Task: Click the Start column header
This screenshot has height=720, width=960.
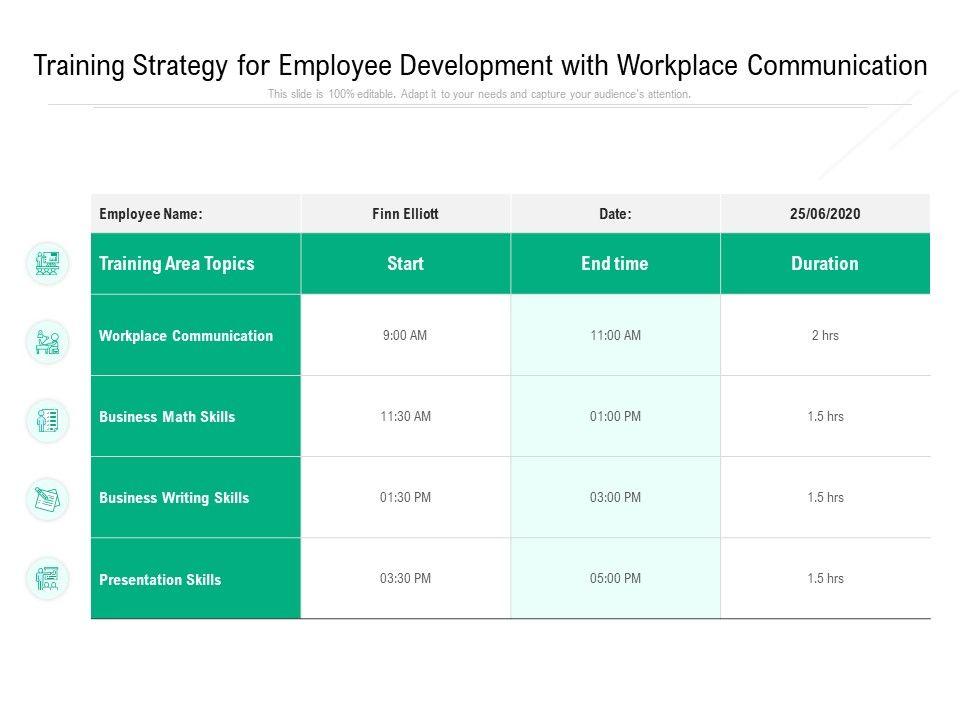Action: click(405, 264)
